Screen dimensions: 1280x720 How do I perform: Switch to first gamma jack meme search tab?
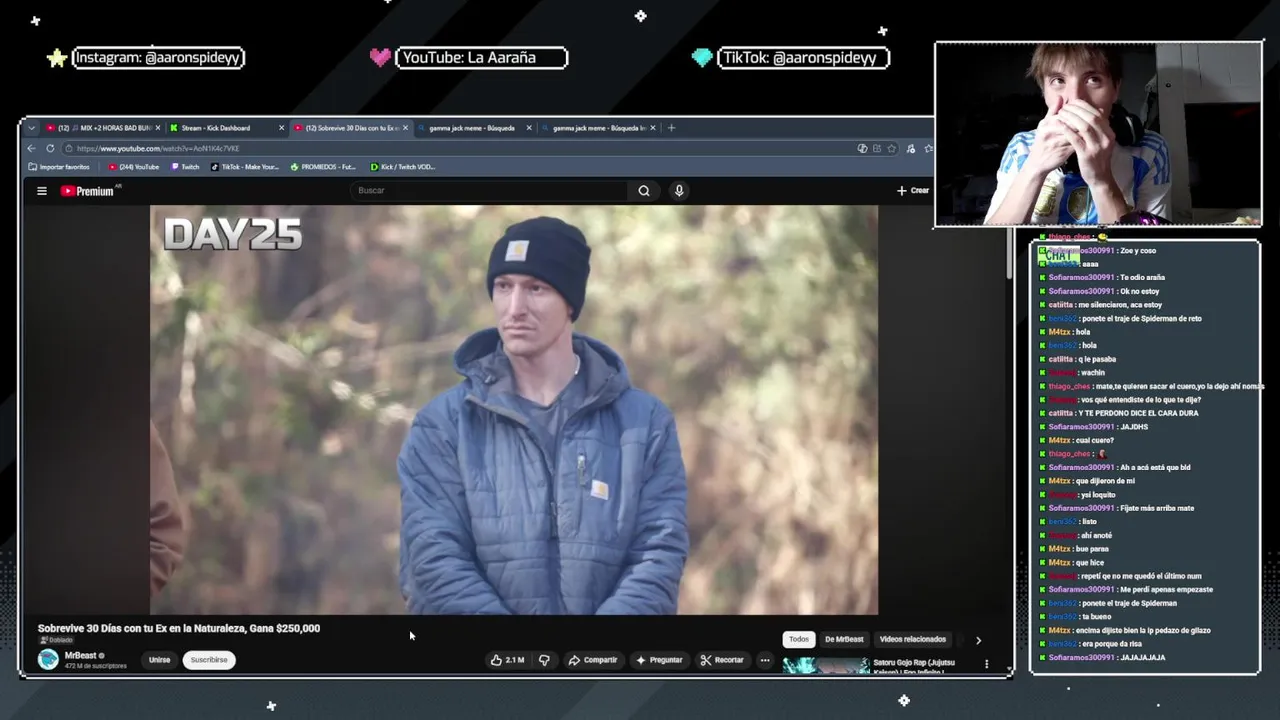(x=472, y=128)
